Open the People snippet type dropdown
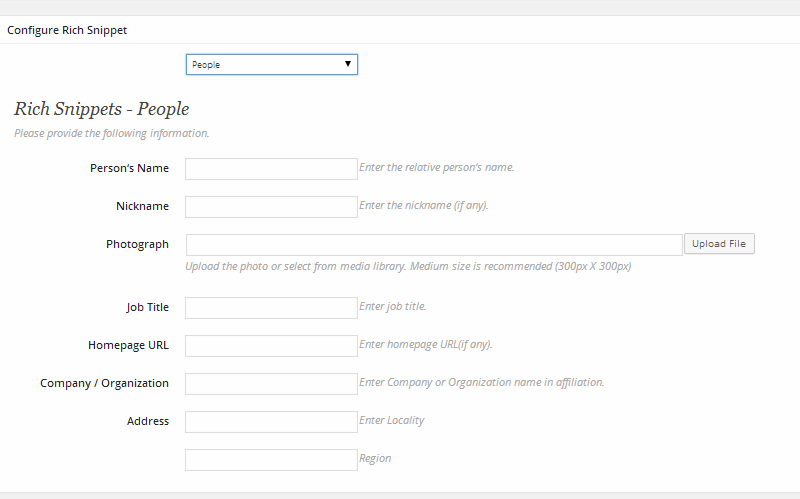The width and height of the screenshot is (800, 499). point(271,64)
